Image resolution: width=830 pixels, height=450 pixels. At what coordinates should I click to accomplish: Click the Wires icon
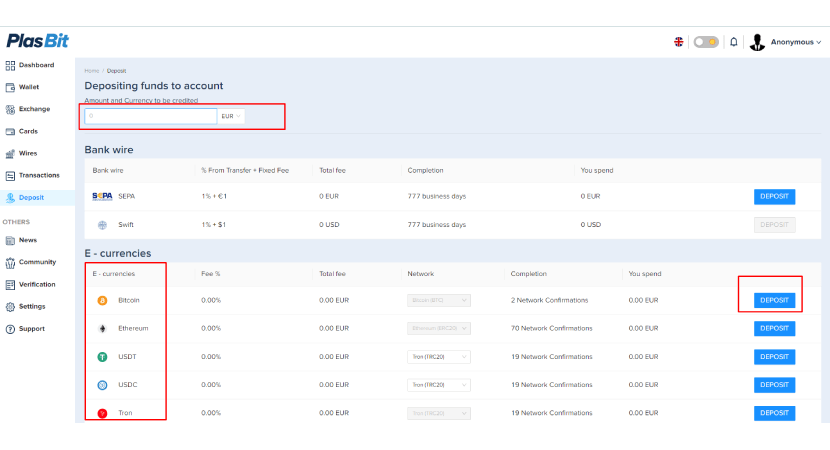10,154
